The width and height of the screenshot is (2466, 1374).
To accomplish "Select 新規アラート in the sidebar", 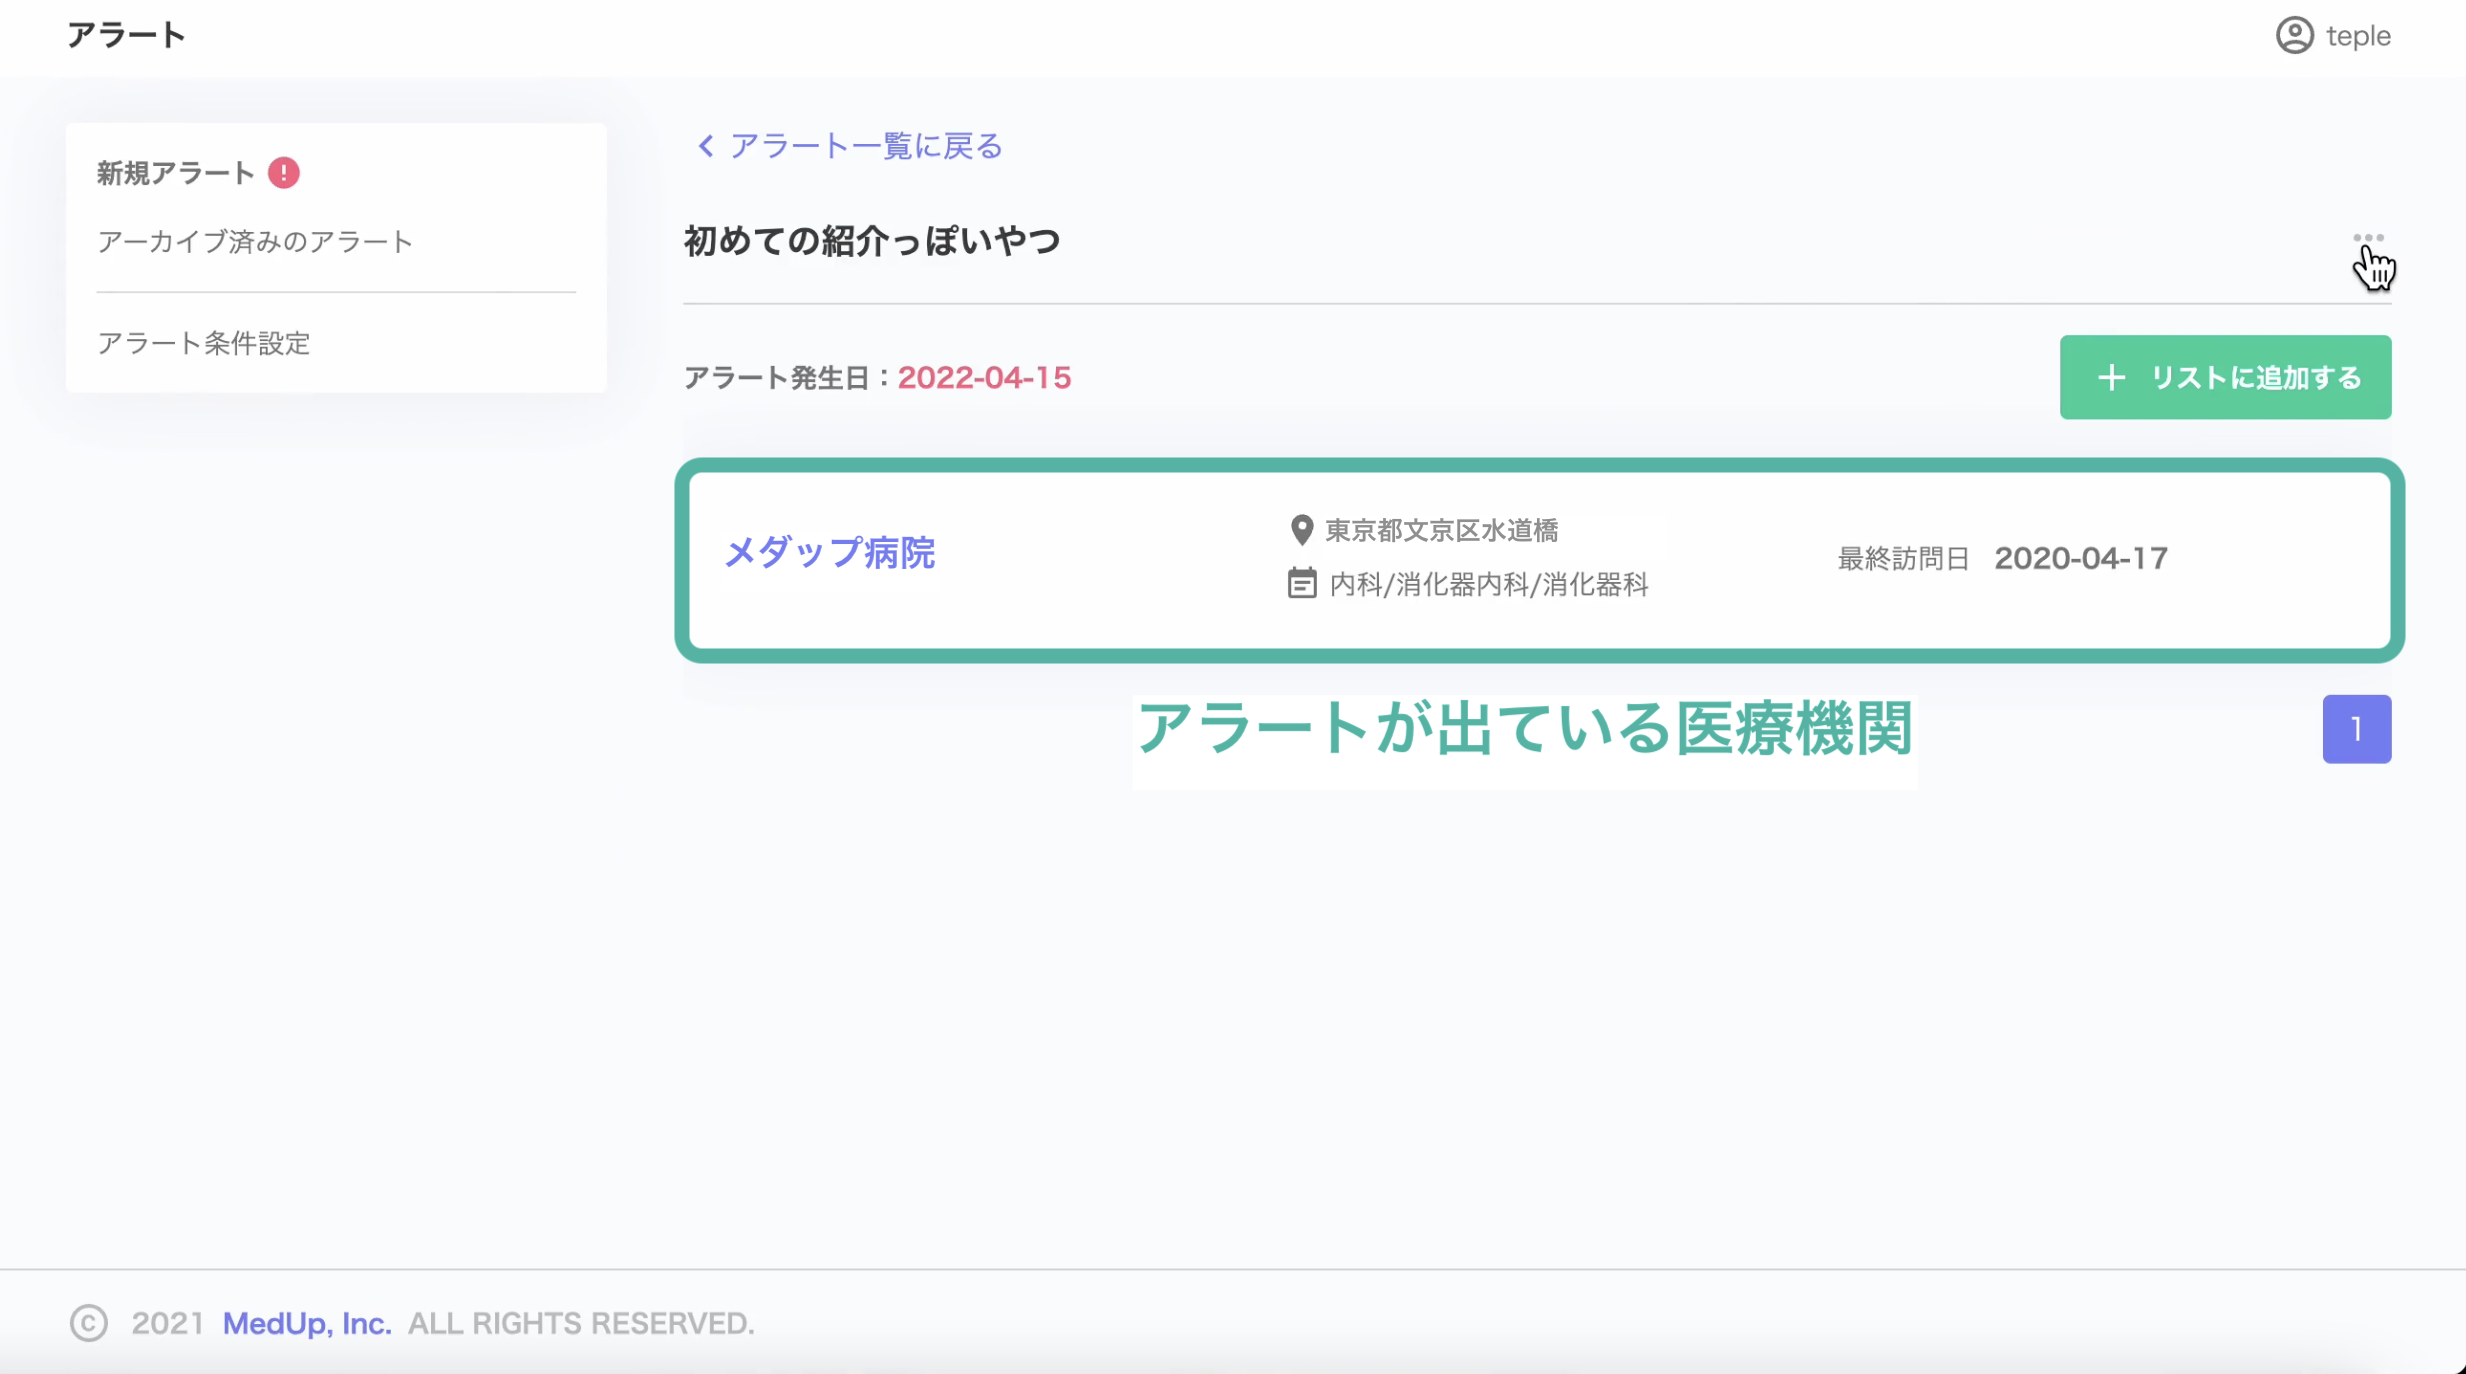I will tap(176, 173).
